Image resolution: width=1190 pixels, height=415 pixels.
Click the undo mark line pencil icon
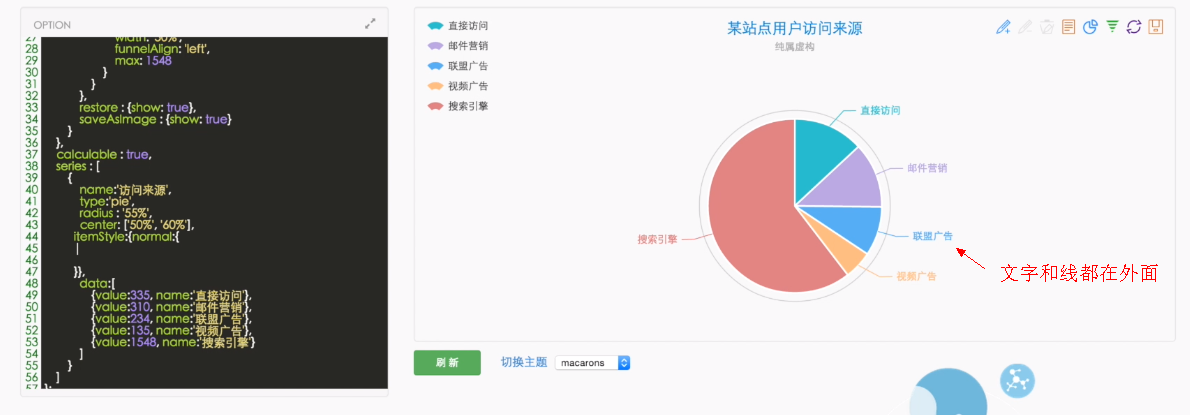(x=1025, y=27)
